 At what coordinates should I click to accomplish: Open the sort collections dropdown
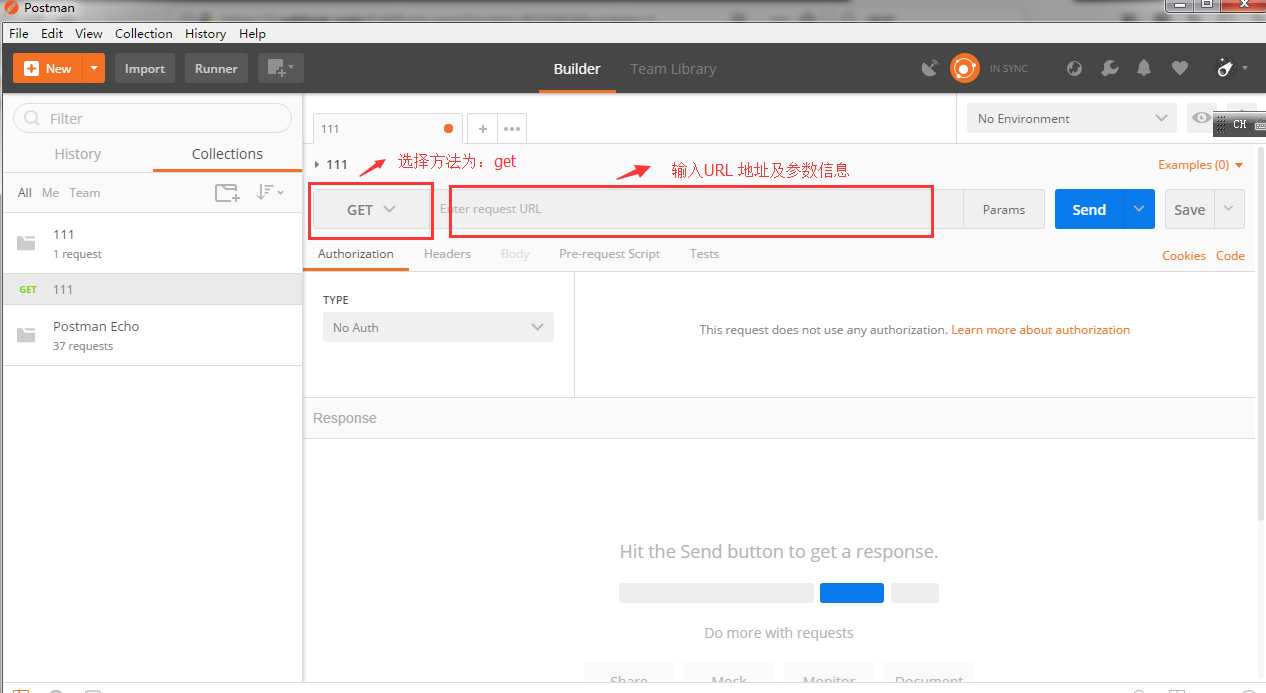pyautogui.click(x=270, y=192)
